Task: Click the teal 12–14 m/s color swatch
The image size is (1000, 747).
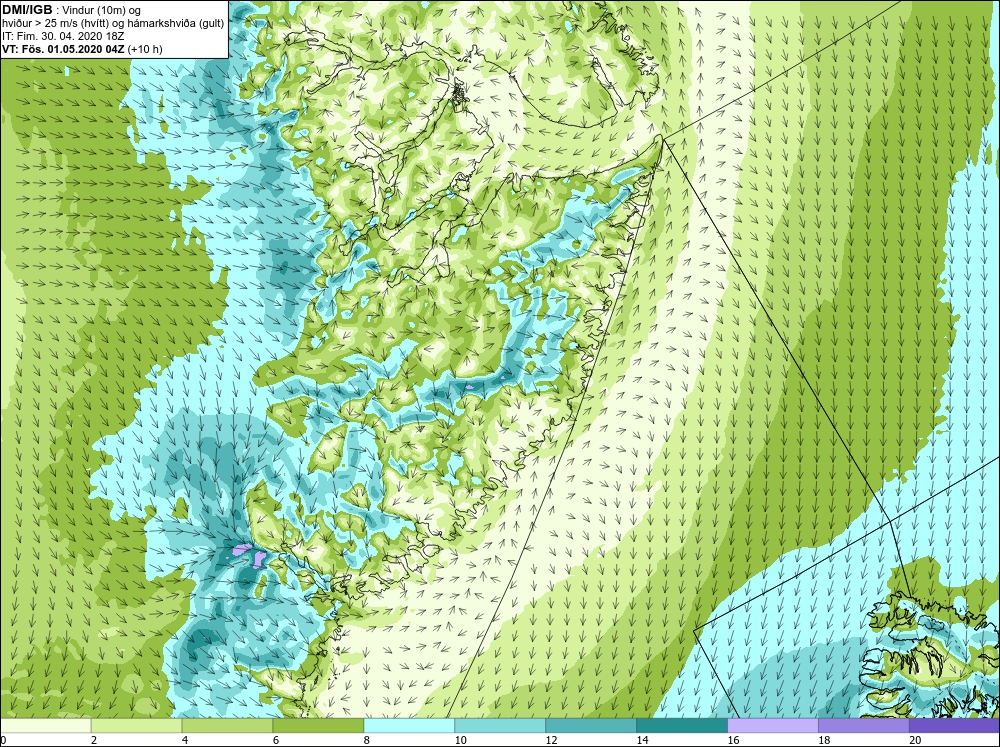Action: (x=591, y=726)
